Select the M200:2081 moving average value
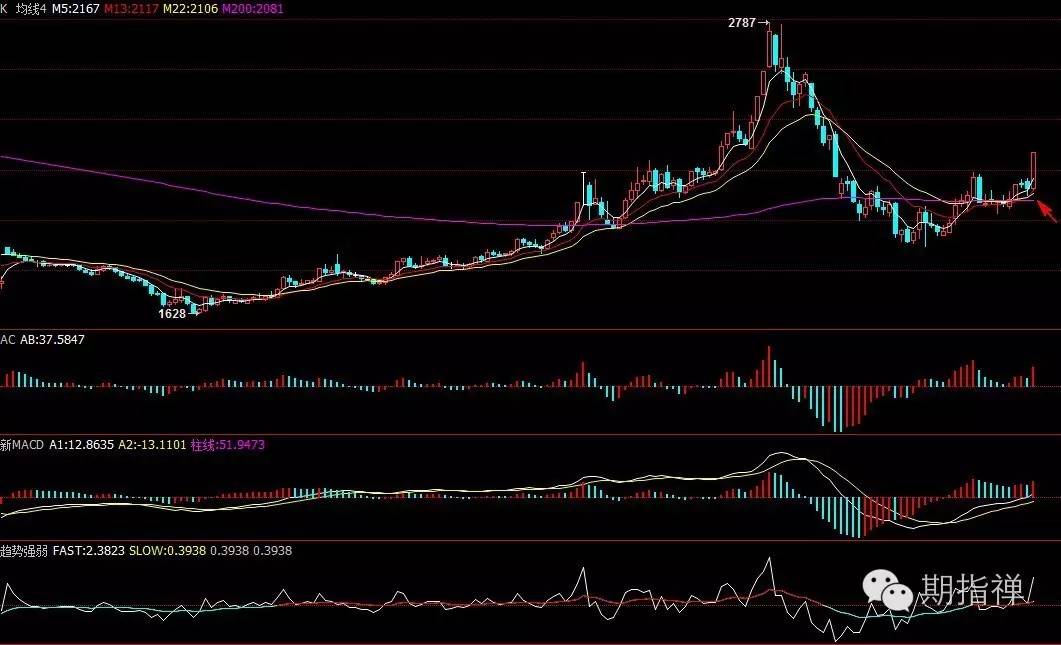The image size is (1061, 645). click(x=253, y=9)
